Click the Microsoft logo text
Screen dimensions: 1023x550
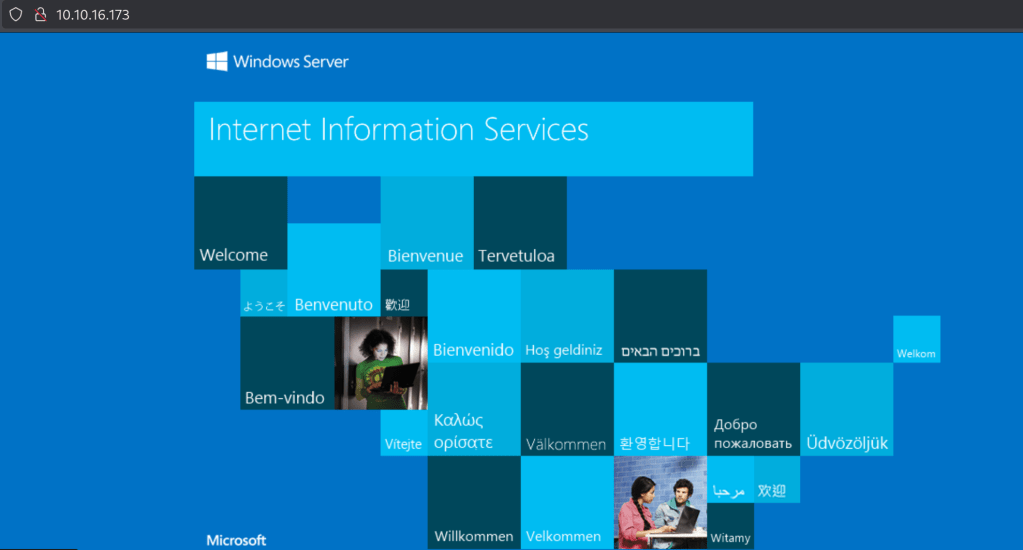tap(236, 540)
